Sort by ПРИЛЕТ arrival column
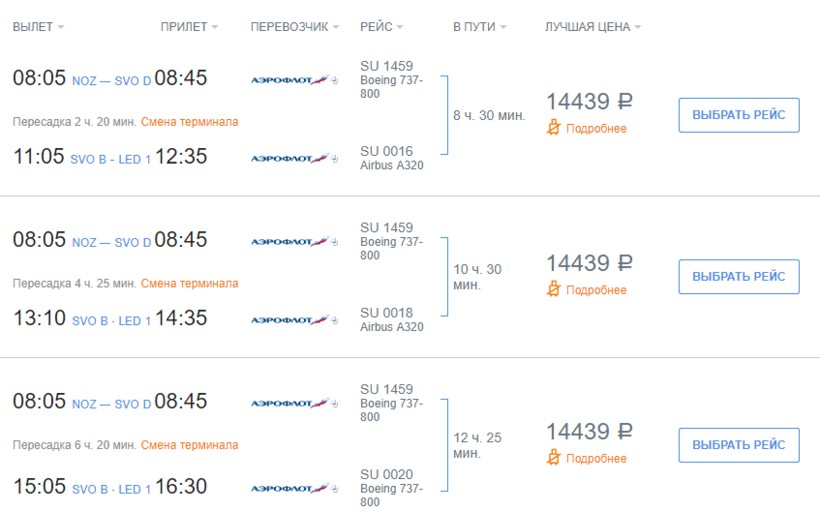The width and height of the screenshot is (820, 512). 189,27
